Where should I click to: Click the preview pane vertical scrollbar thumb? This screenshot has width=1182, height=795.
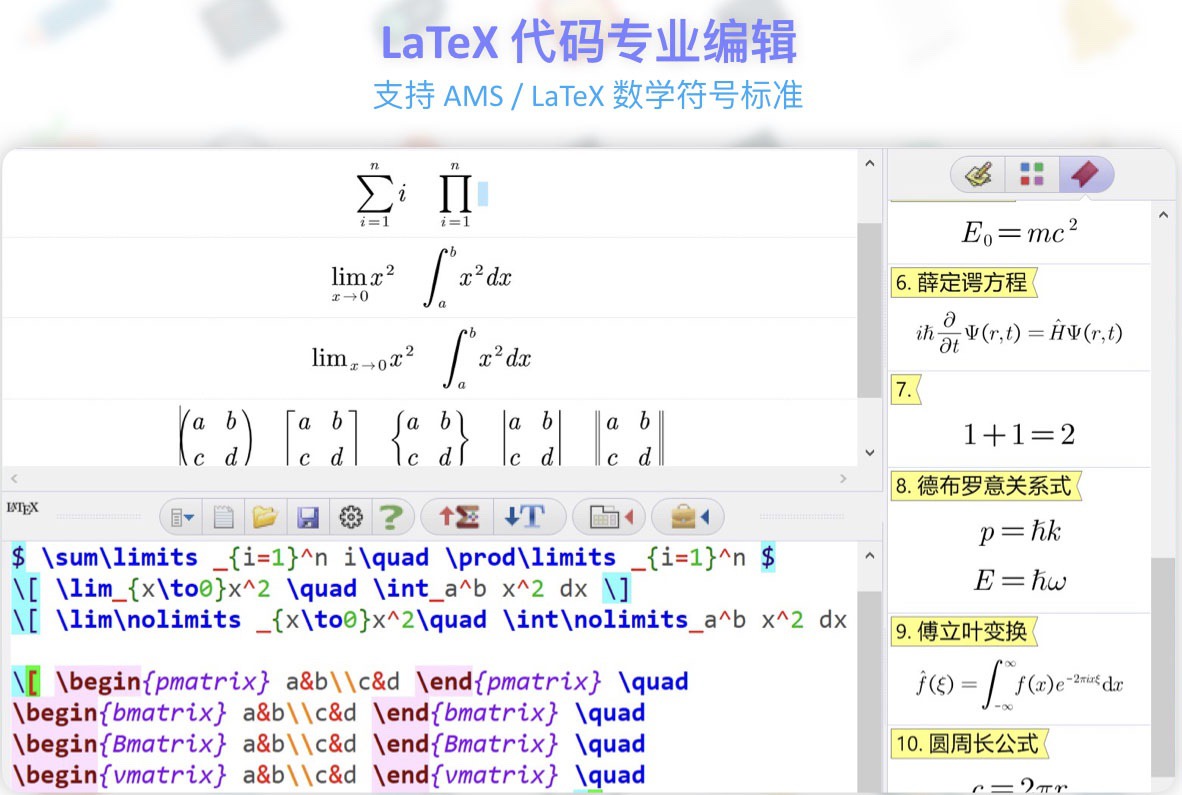tap(869, 310)
